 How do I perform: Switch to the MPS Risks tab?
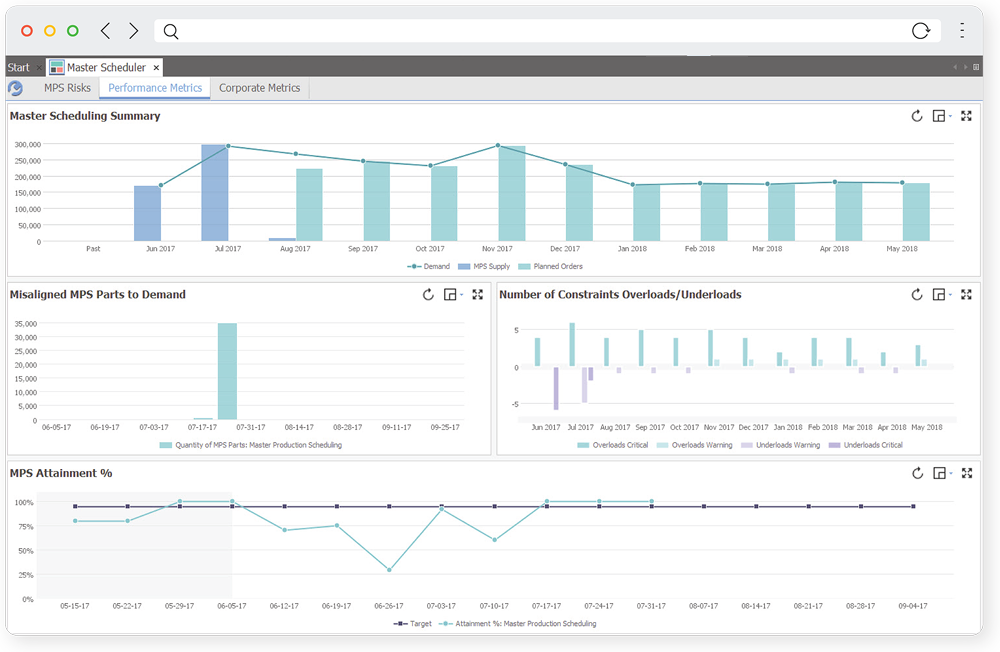67,88
